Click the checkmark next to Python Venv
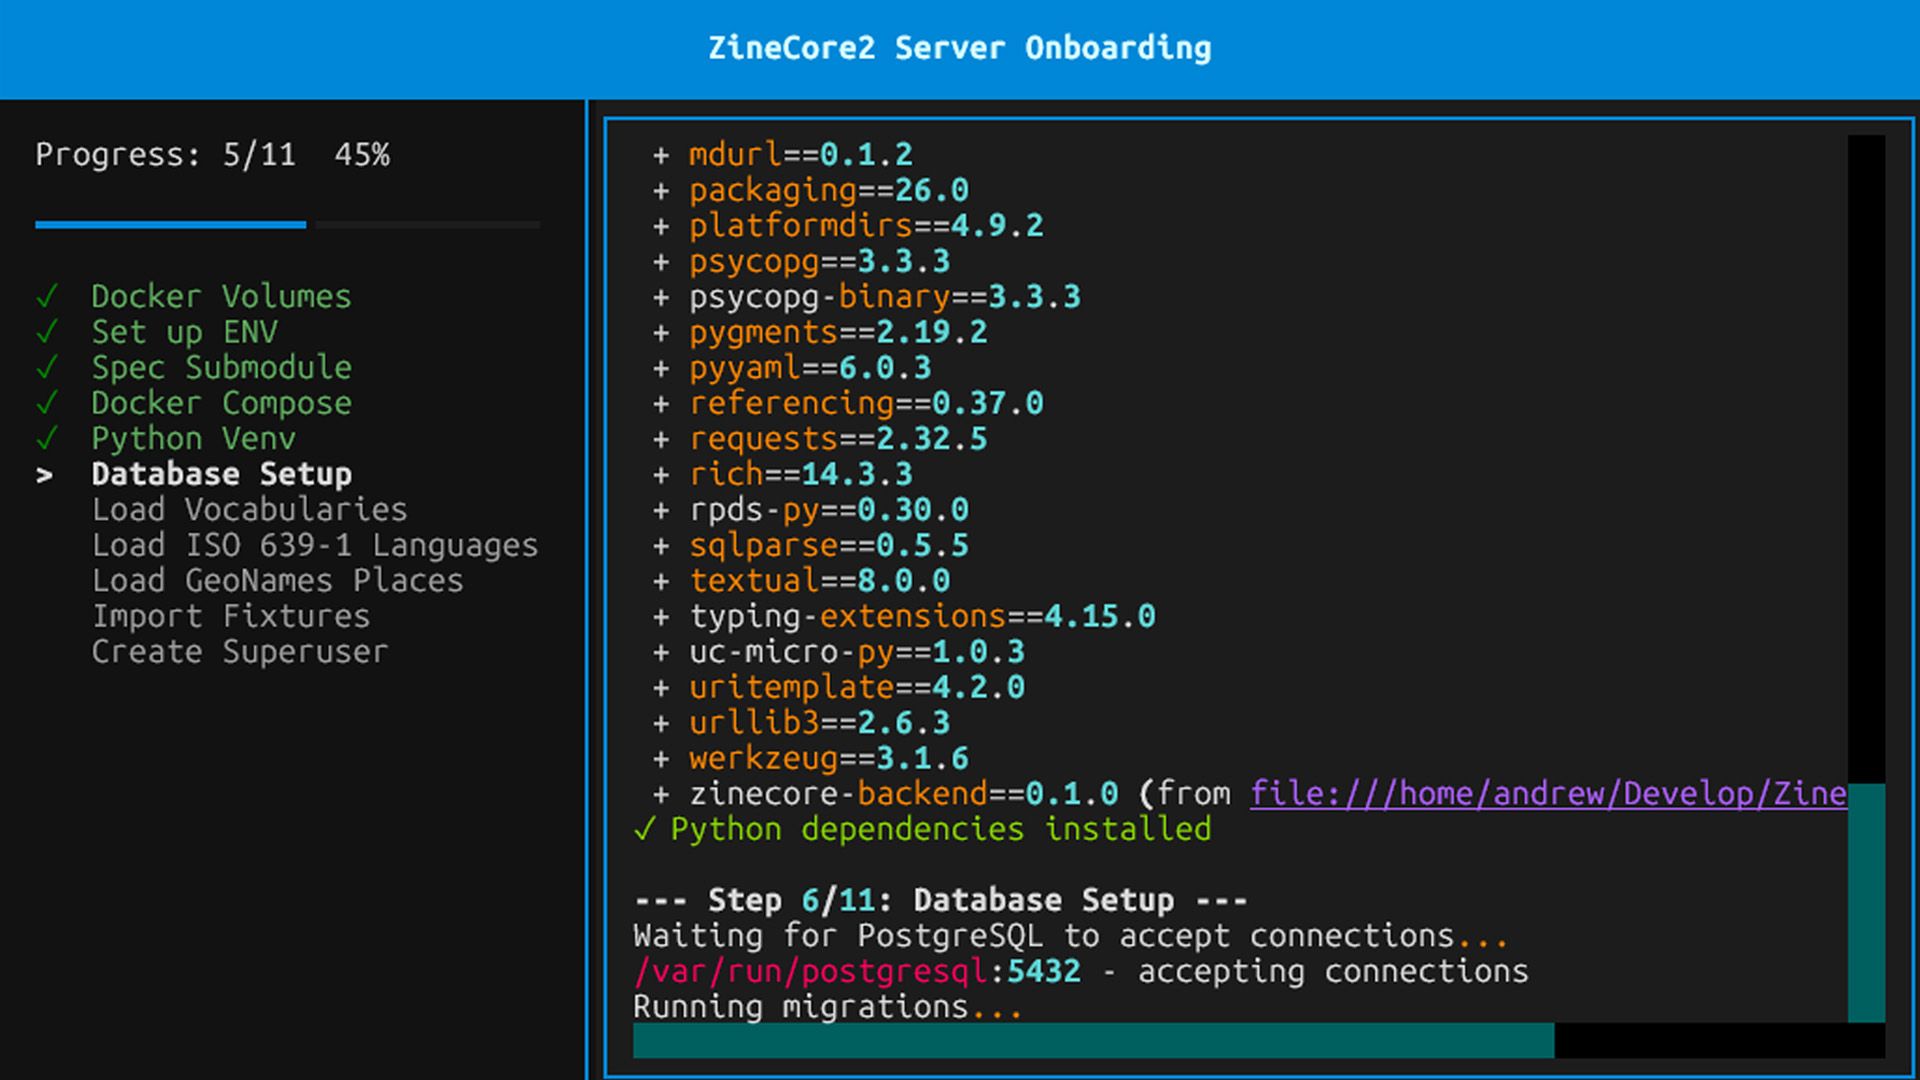Image resolution: width=1920 pixels, height=1080 pixels. tap(45, 438)
